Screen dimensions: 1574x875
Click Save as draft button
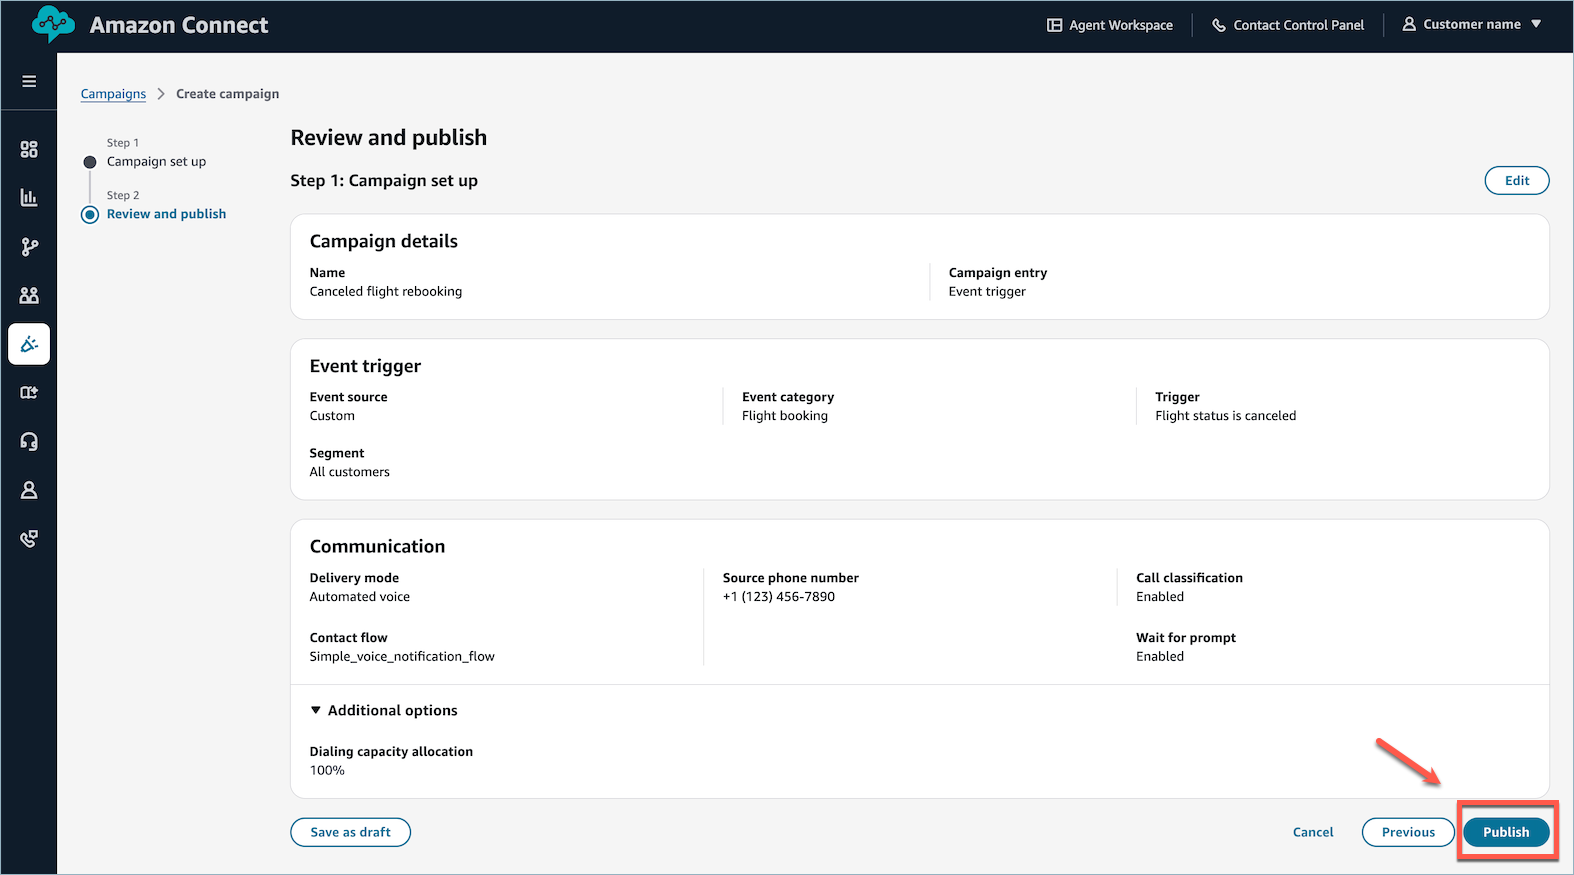[350, 832]
